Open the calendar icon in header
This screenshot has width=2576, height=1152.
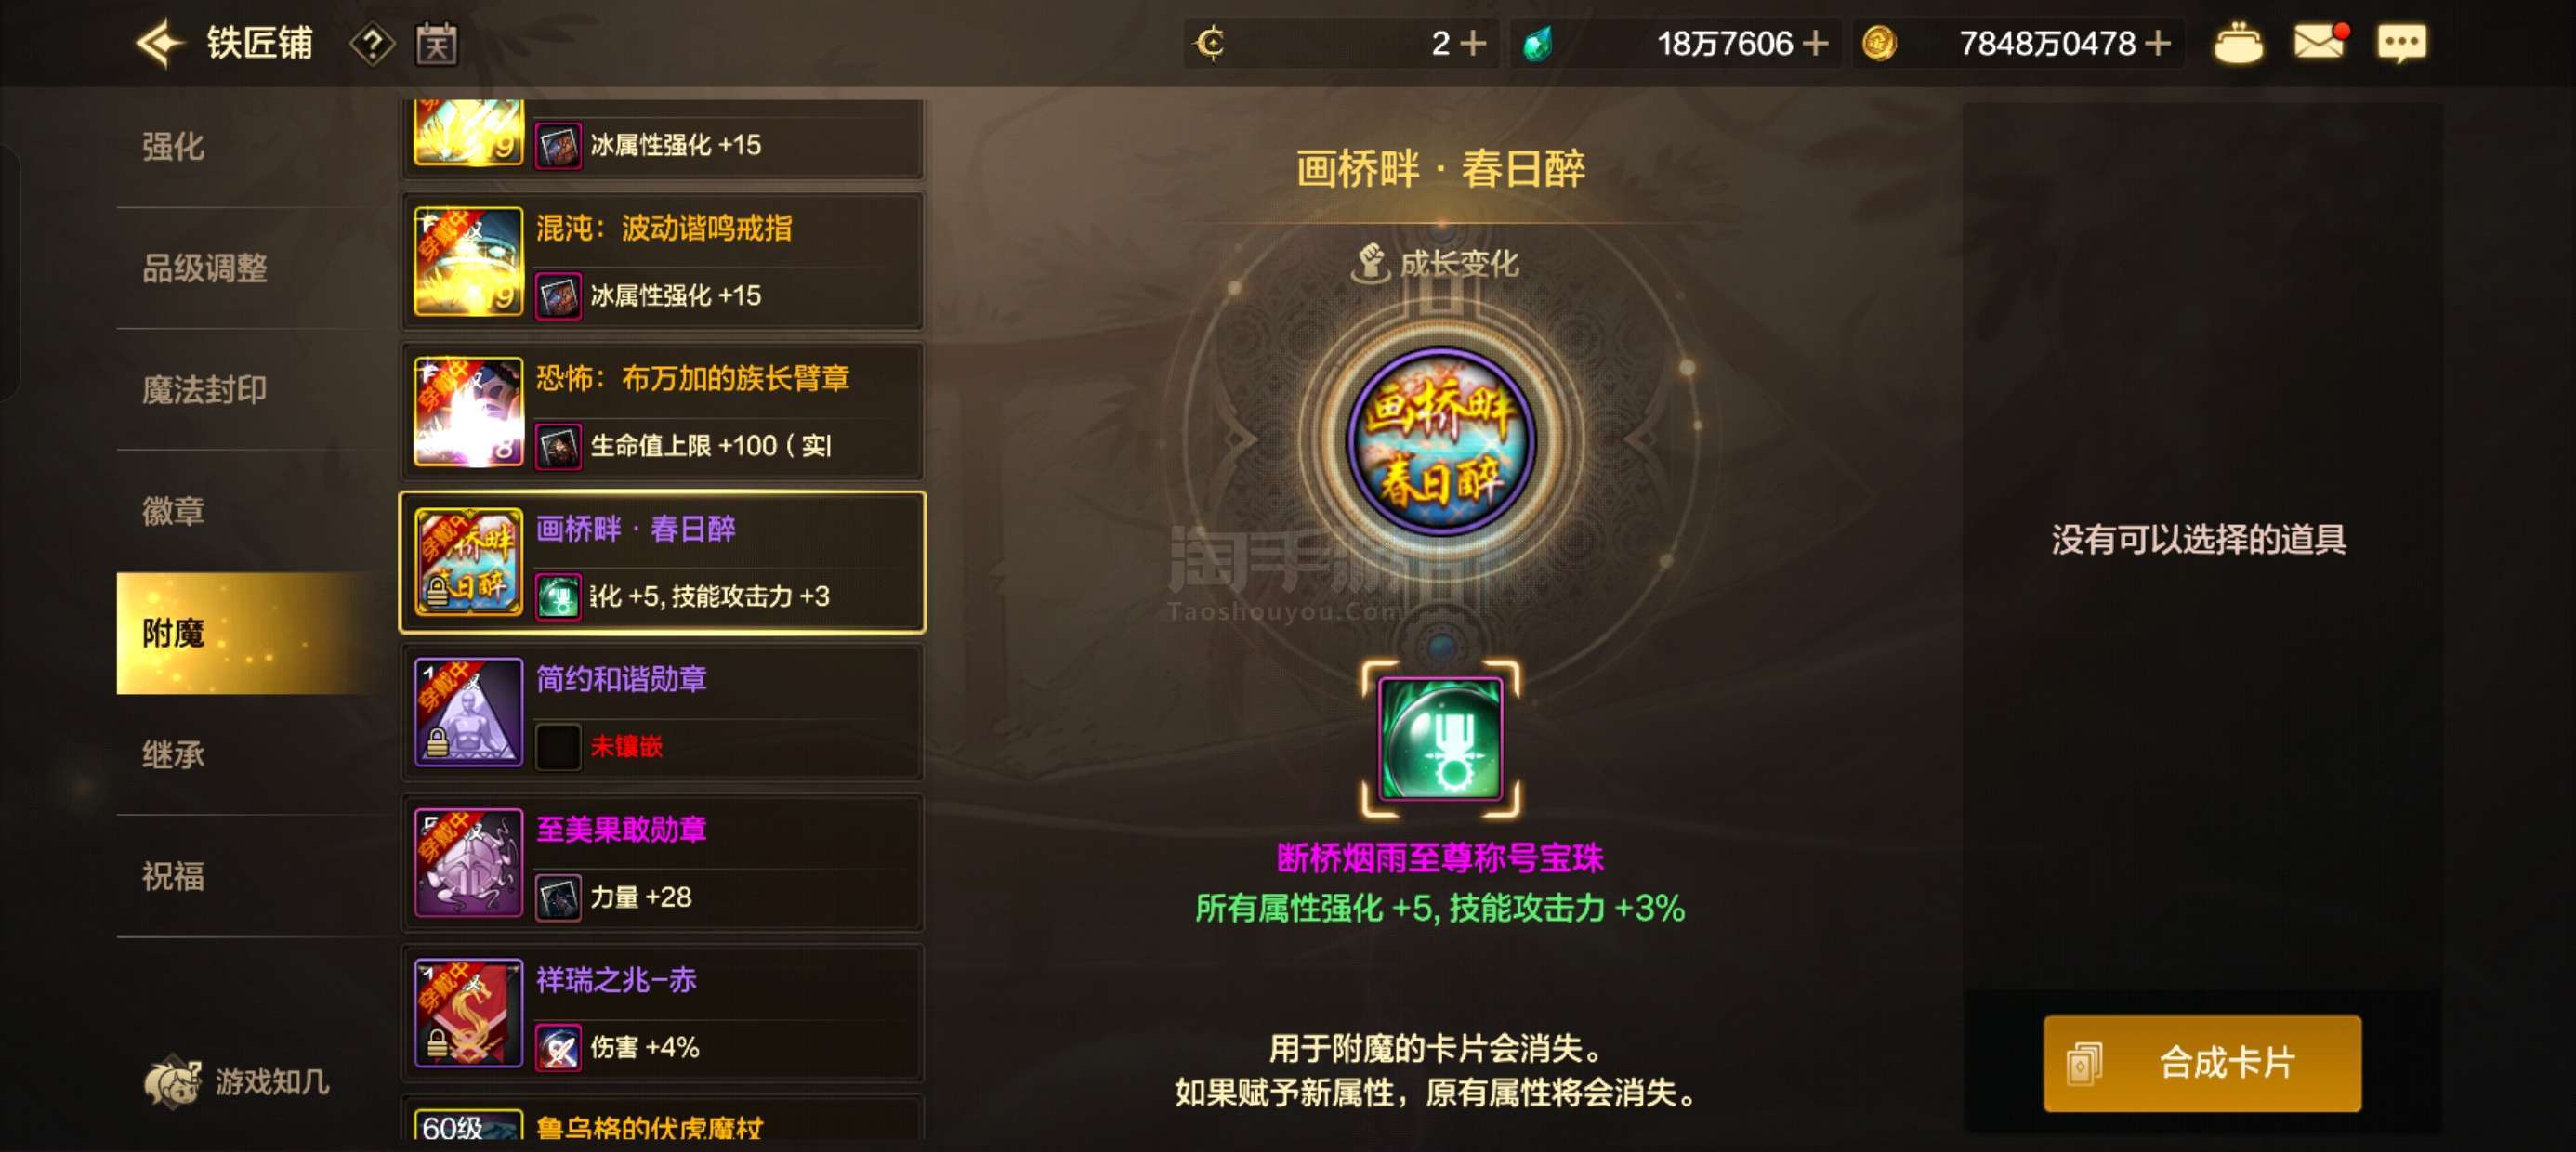pos(437,44)
